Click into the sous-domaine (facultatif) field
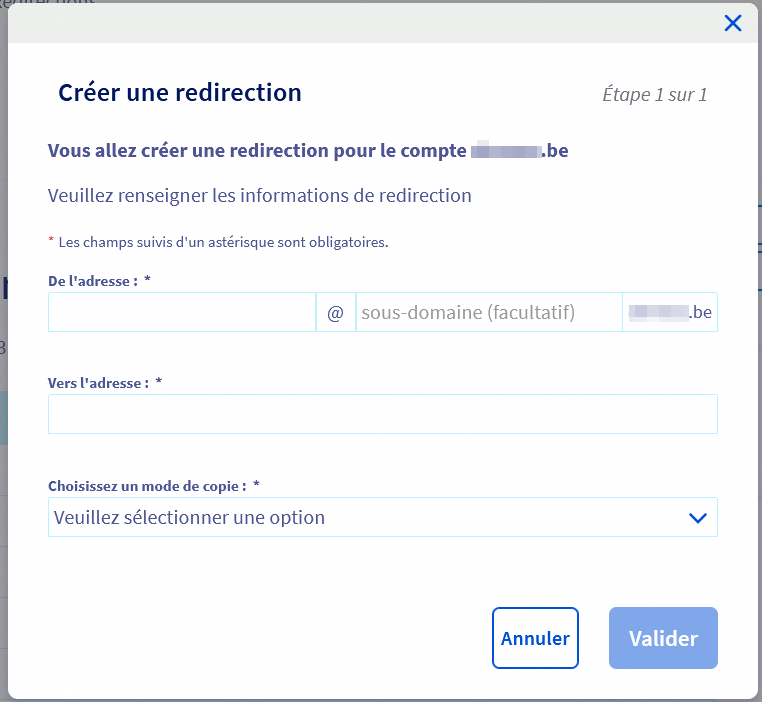Image resolution: width=762 pixels, height=702 pixels. click(488, 313)
